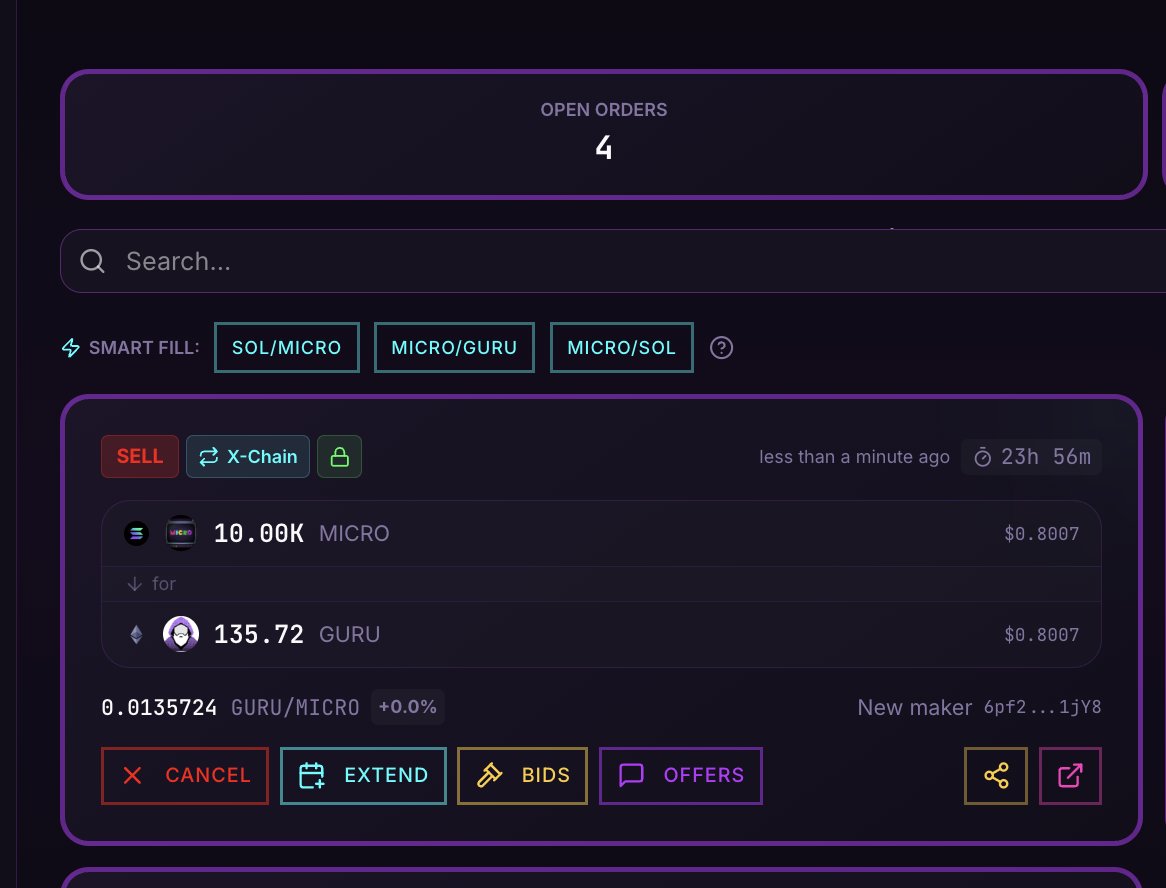Select the SOL/MICRO smart fill chip
Image resolution: width=1166 pixels, height=888 pixels.
point(286,347)
